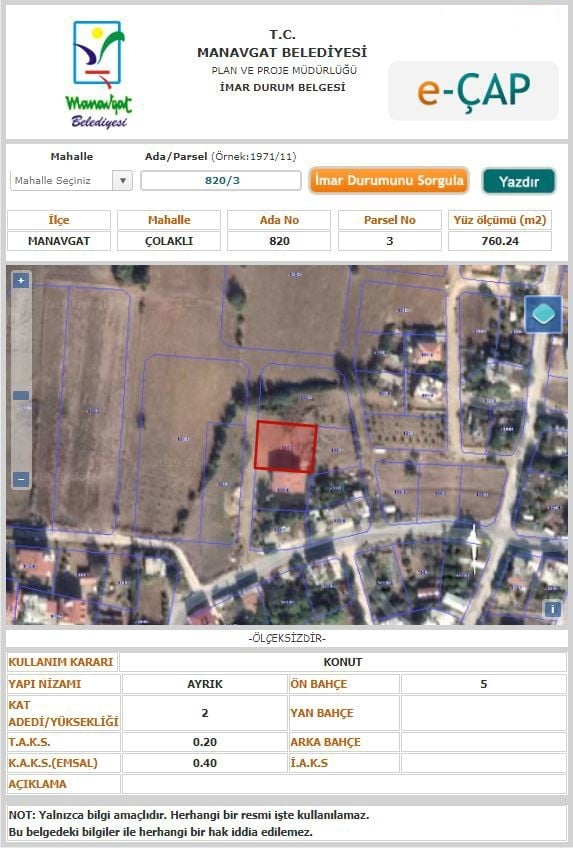Click the K.A.K.S.(EMSAL) value 0.40
573x848 pixels.
205,763
